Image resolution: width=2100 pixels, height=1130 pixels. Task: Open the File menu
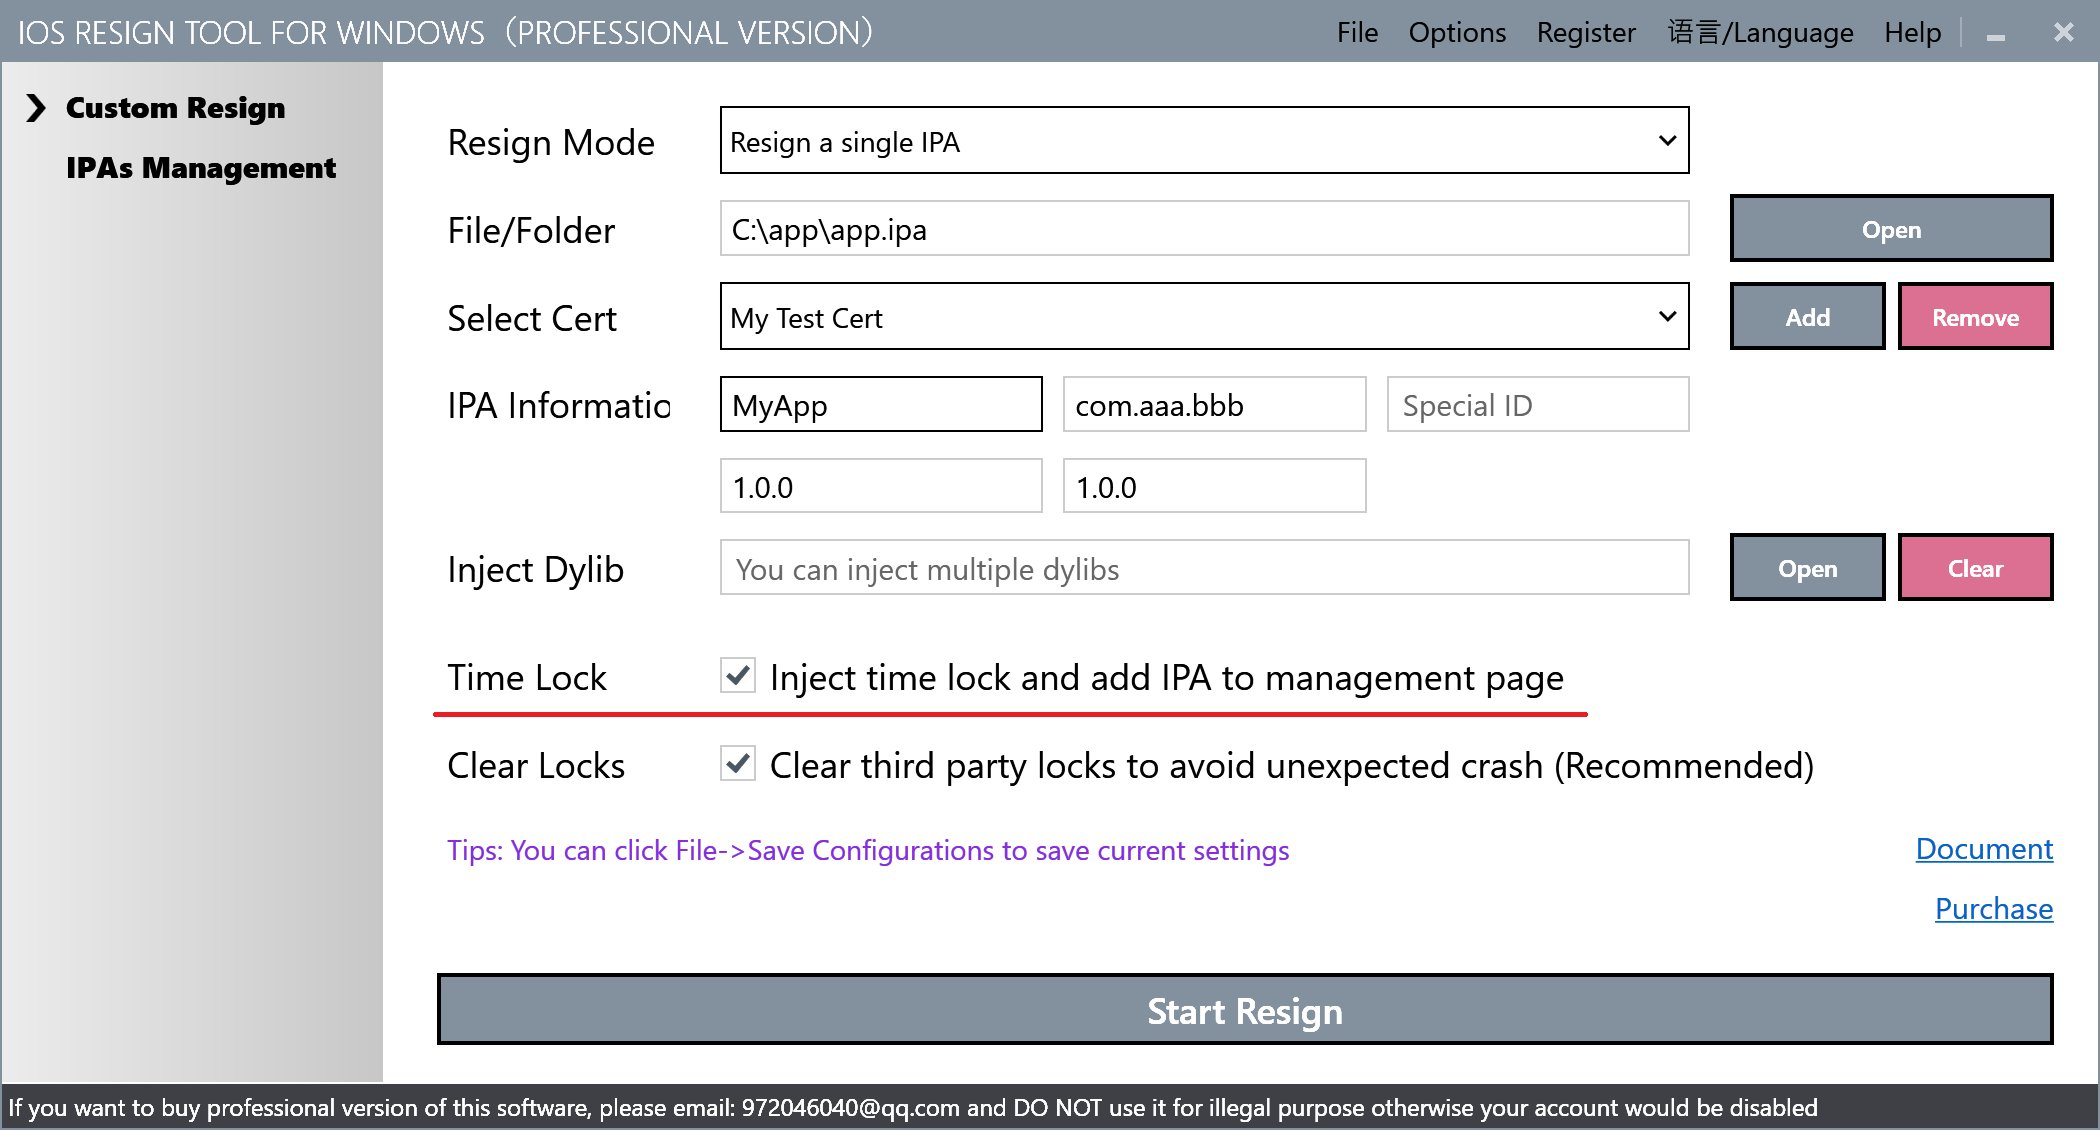(x=1357, y=33)
